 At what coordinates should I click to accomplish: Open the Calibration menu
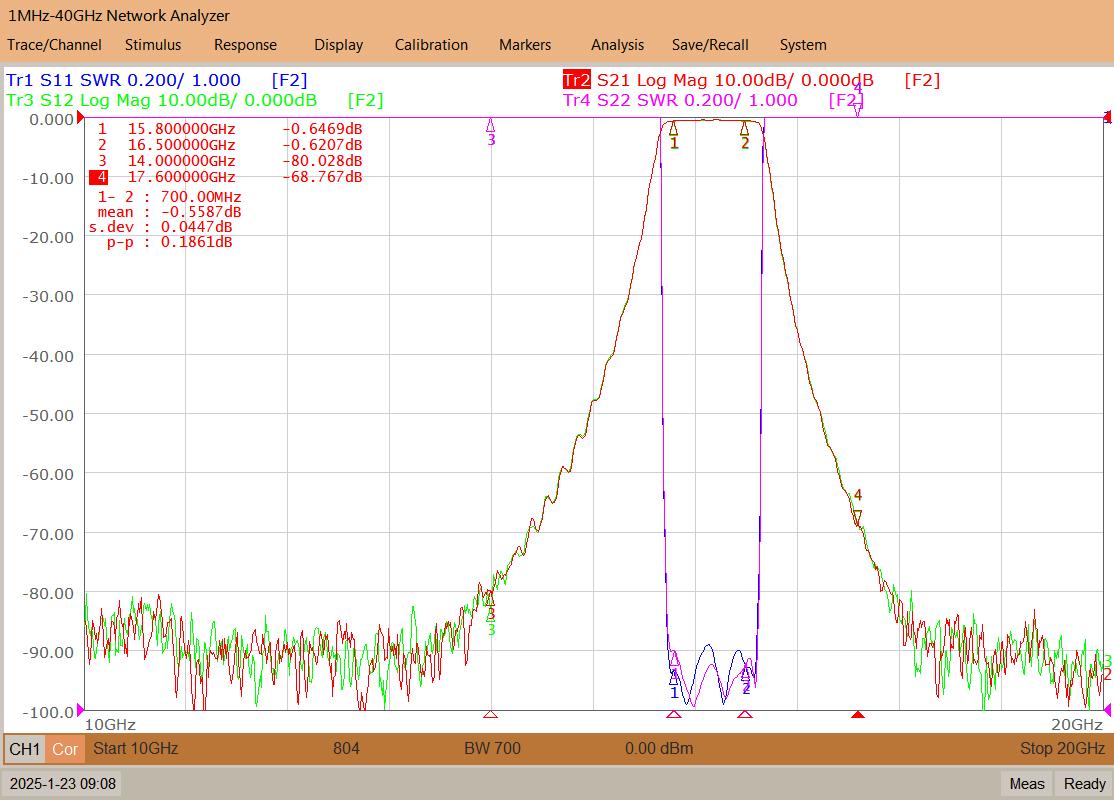point(431,45)
